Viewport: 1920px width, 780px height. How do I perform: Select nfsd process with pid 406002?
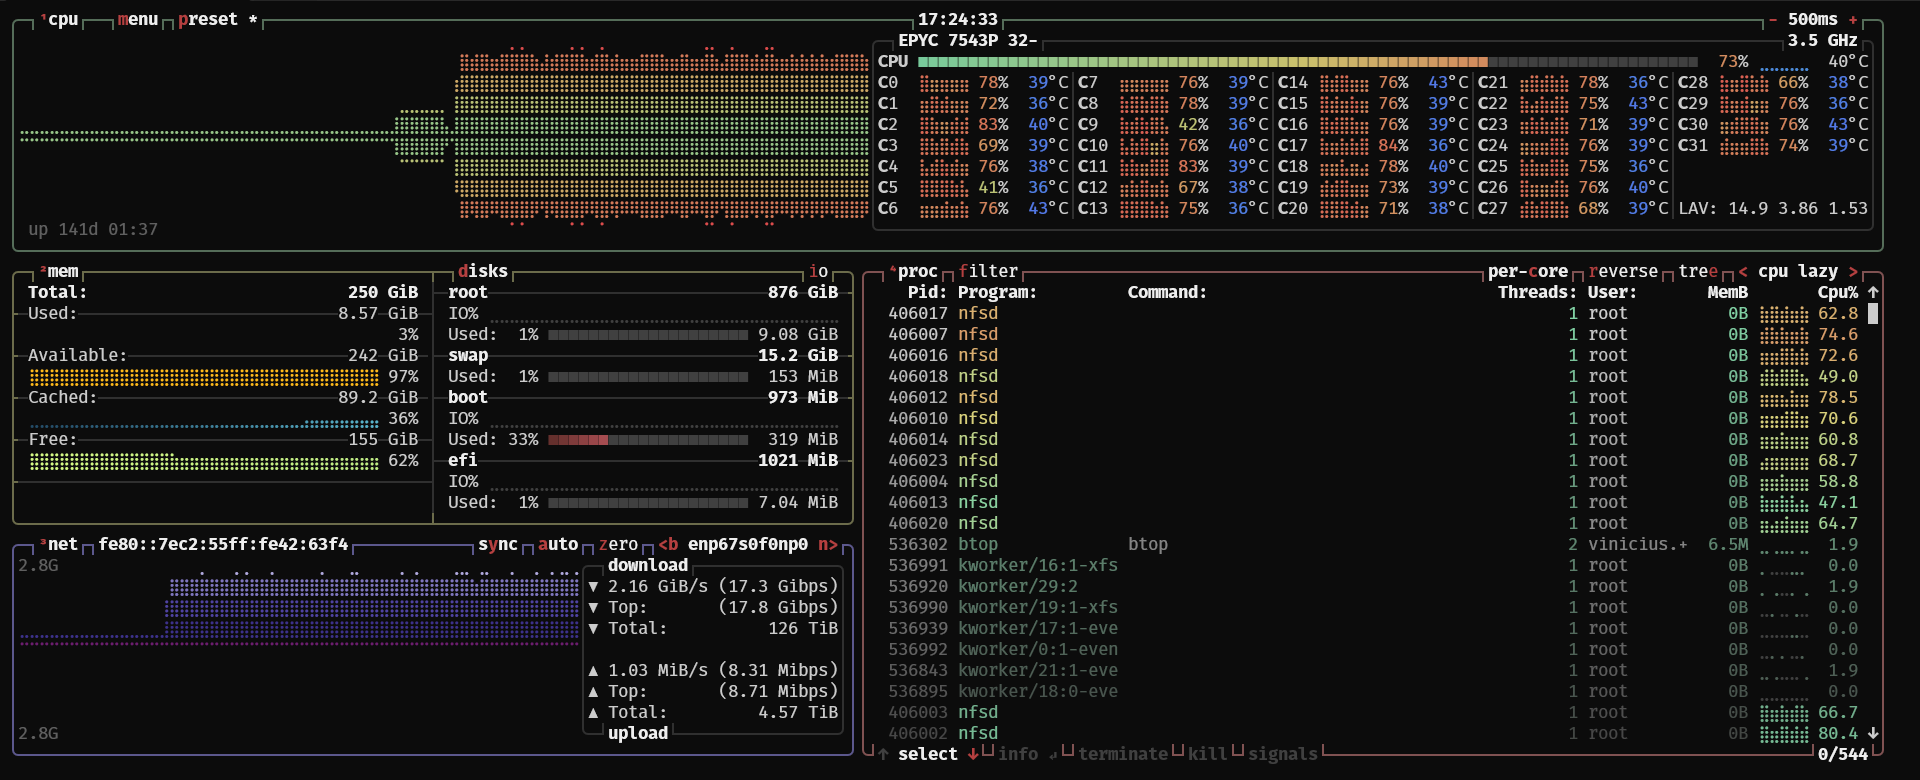1372,733
